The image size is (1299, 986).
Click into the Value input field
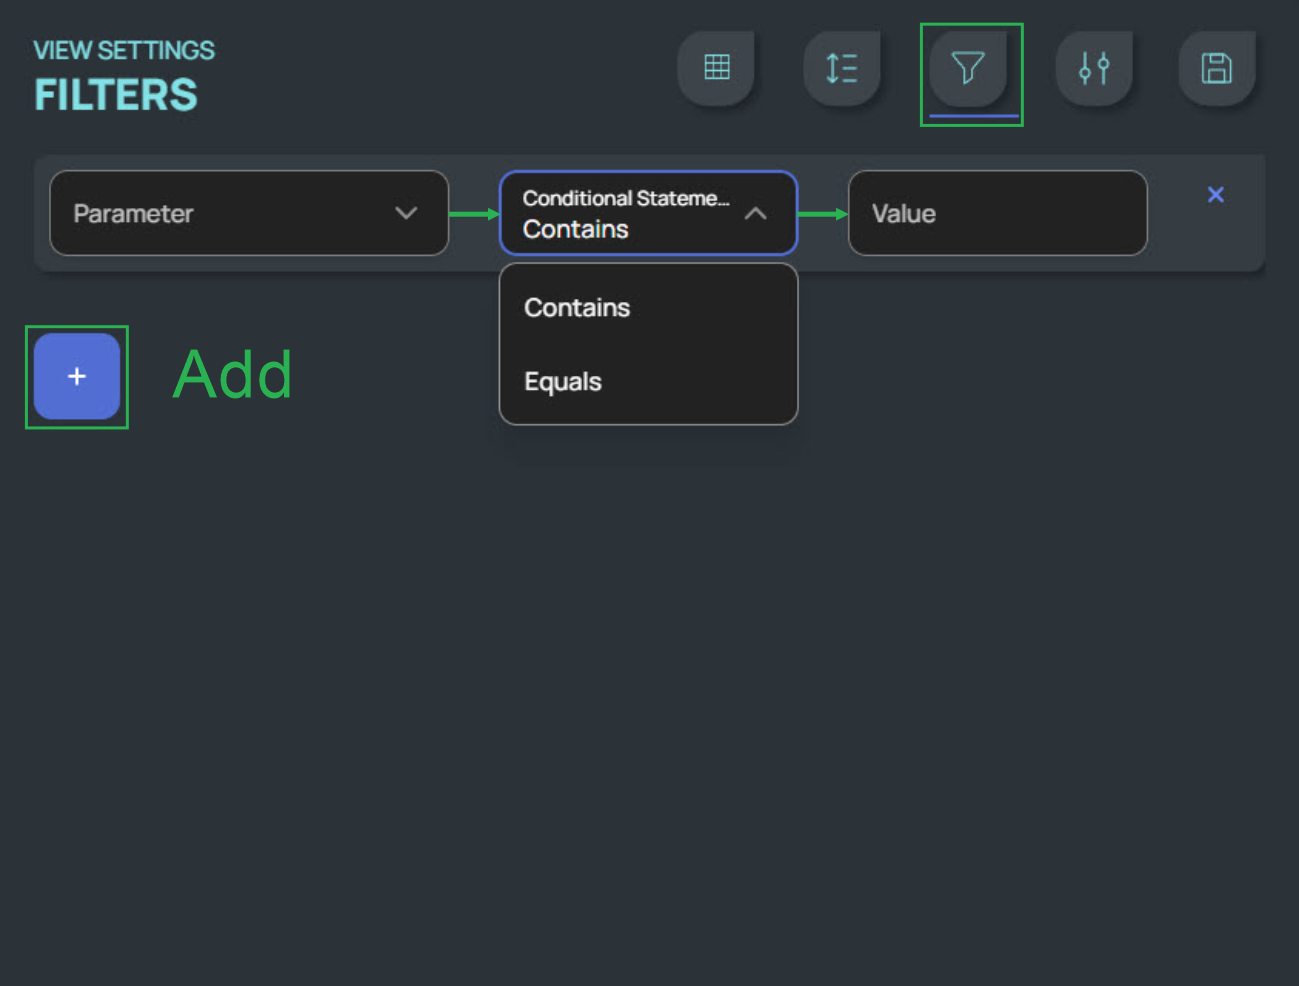996,213
